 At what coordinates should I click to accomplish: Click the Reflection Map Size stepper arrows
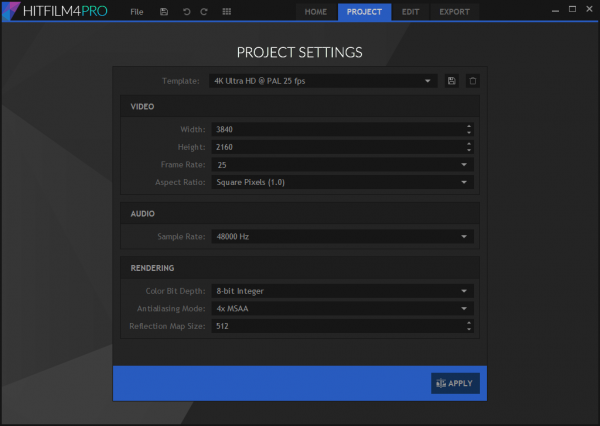[x=468, y=326]
